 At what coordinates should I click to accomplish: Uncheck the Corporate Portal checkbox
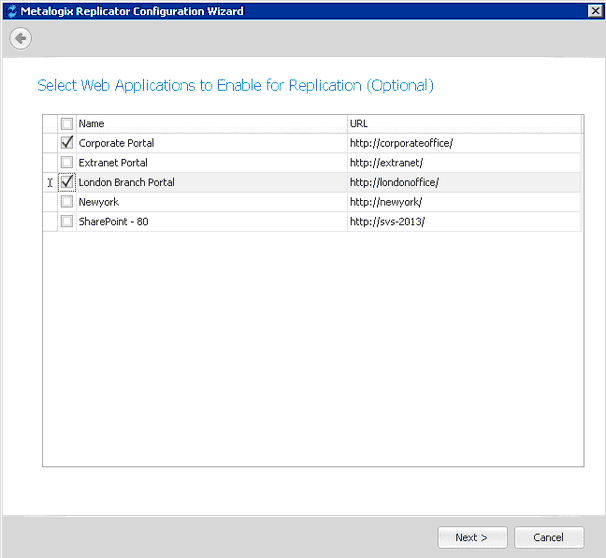(x=66, y=143)
